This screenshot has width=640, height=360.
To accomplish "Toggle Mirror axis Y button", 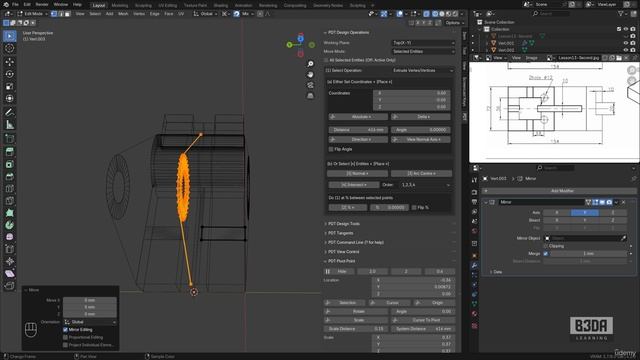I will 584,212.
